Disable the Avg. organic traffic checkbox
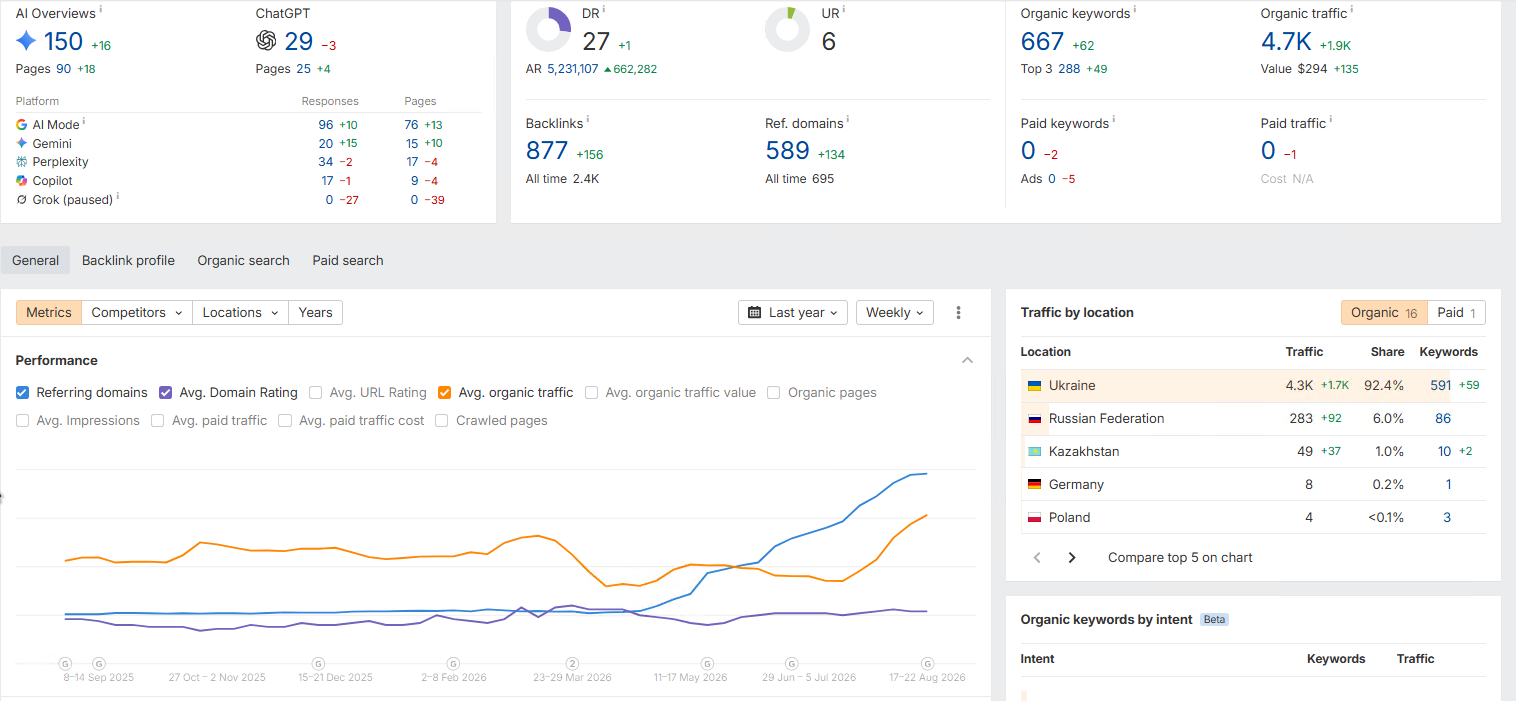Screen dimensions: 1516x701 [x=445, y=393]
